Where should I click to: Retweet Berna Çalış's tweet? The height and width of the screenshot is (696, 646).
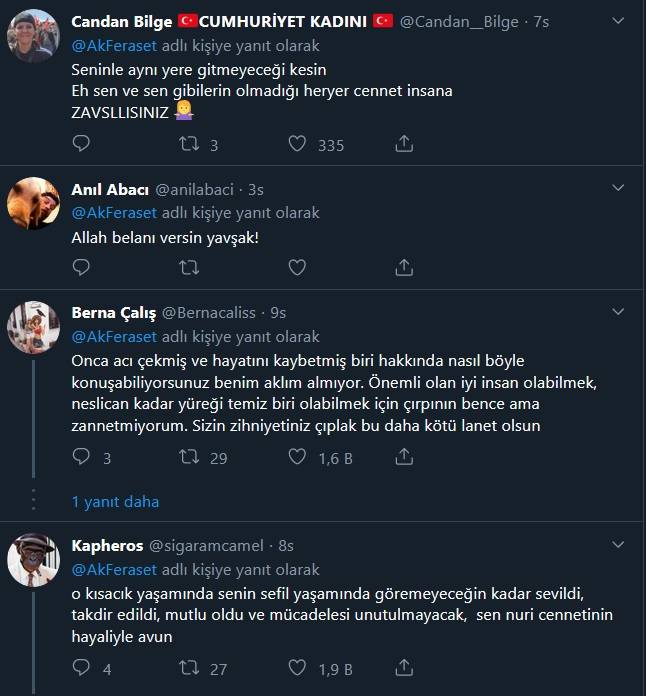tap(189, 457)
